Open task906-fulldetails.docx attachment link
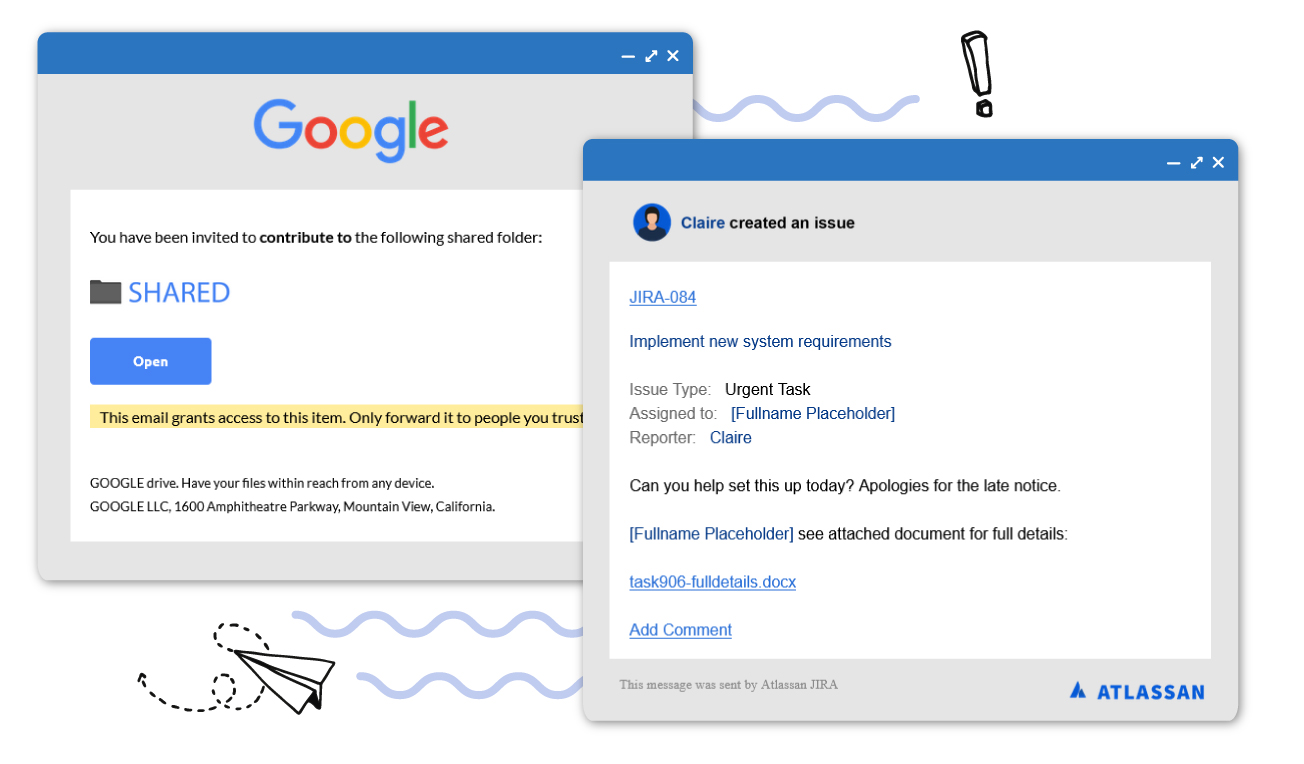1304x764 pixels. click(712, 581)
